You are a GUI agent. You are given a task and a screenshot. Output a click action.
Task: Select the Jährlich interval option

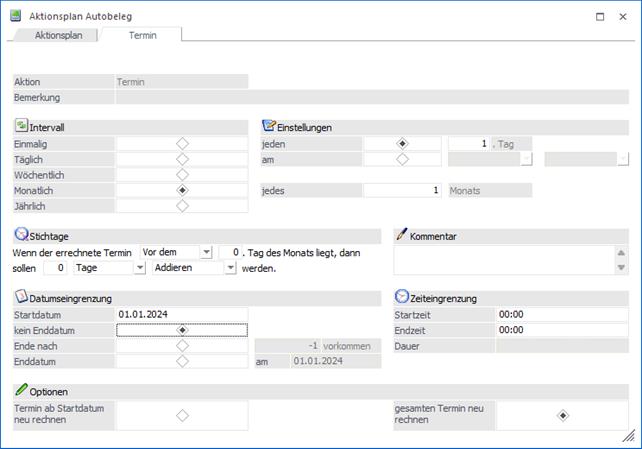coord(182,206)
